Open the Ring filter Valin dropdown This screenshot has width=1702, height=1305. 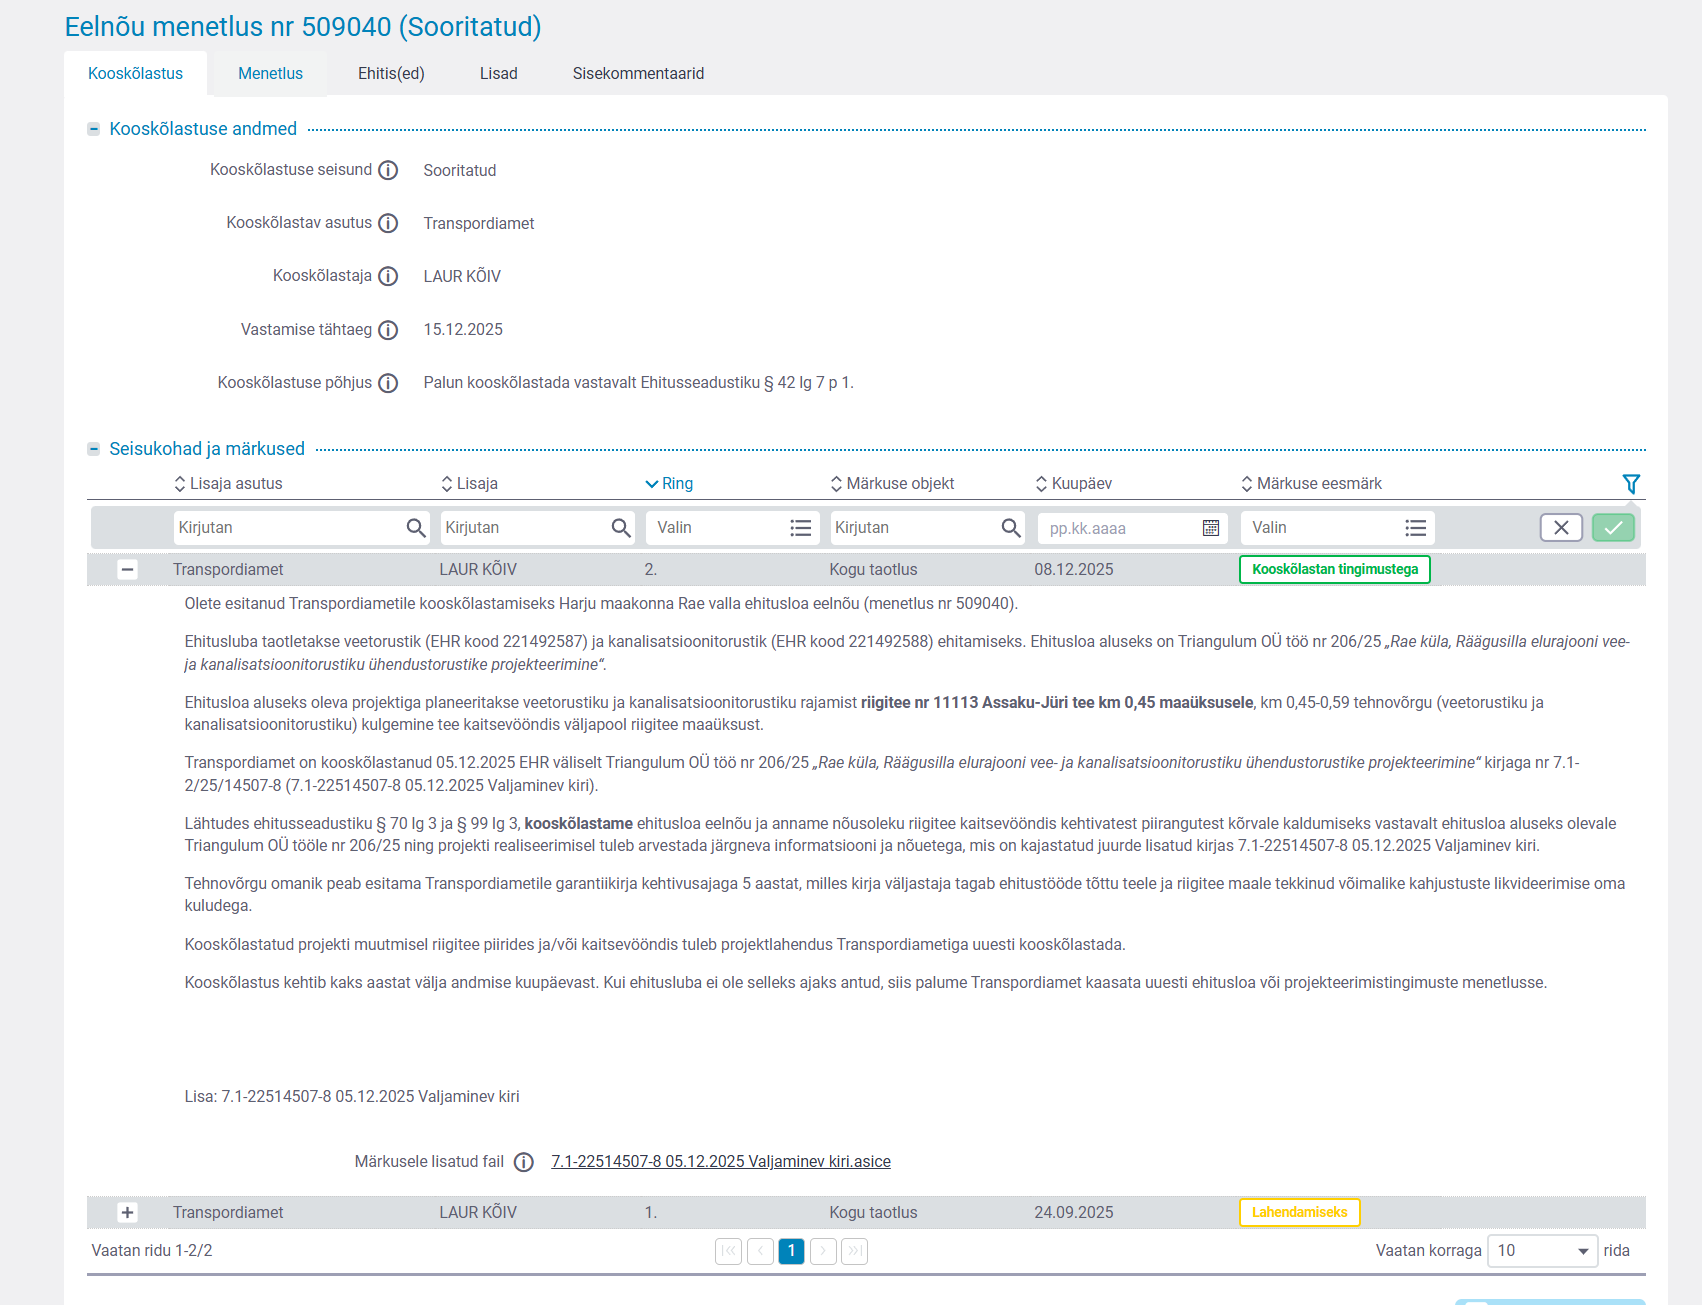tap(732, 528)
